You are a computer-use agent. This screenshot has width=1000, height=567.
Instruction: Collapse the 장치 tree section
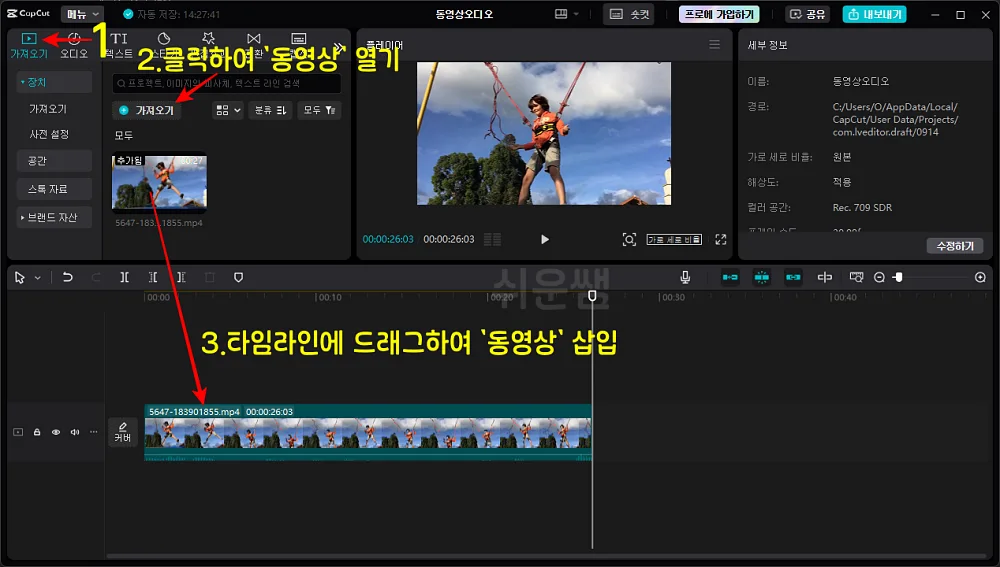click(x=54, y=82)
